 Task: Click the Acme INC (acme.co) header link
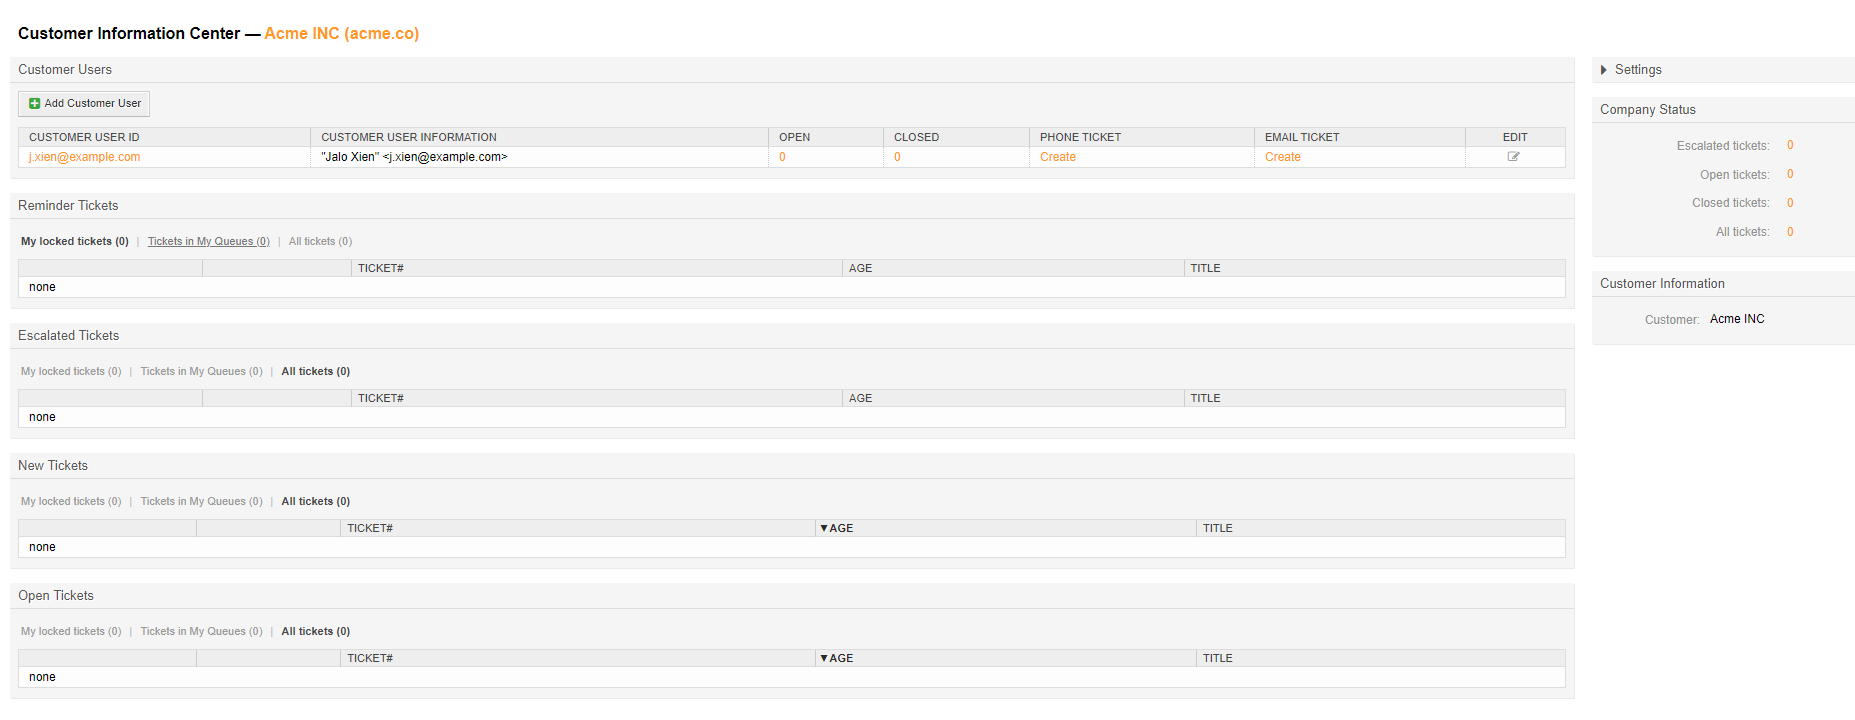[341, 34]
